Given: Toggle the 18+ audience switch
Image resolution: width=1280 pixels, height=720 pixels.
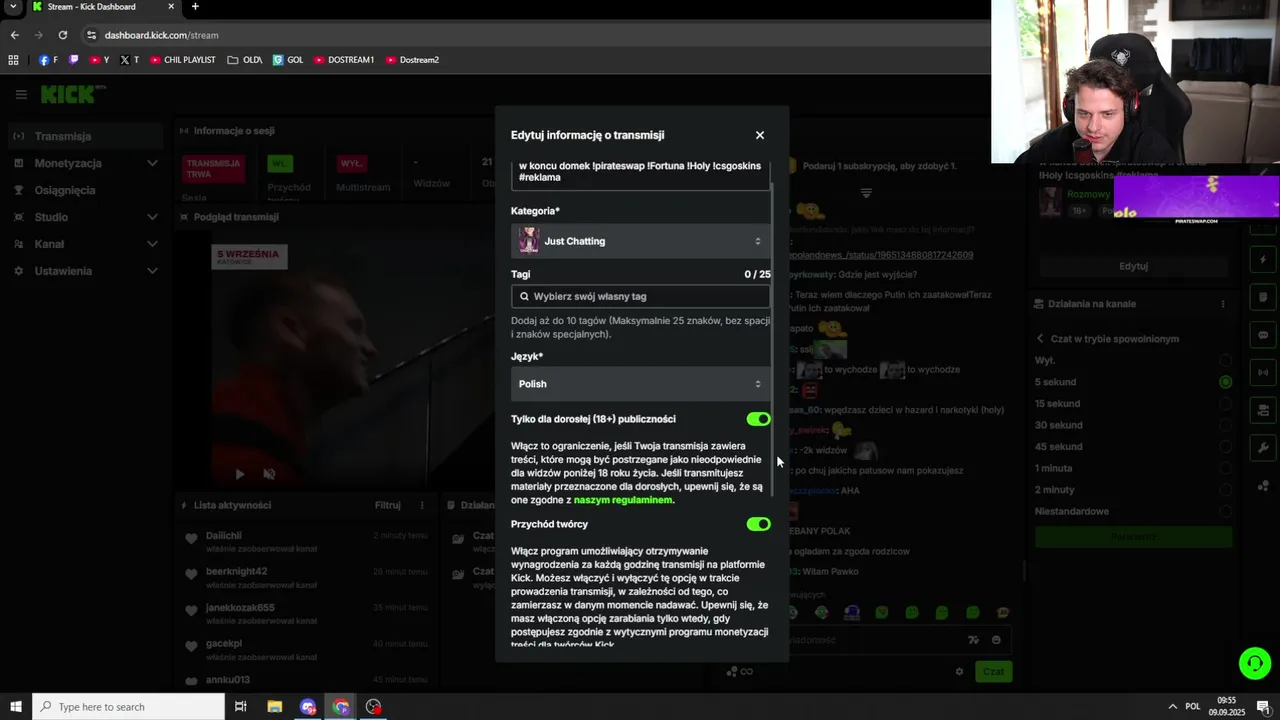Looking at the screenshot, I should click(x=758, y=419).
